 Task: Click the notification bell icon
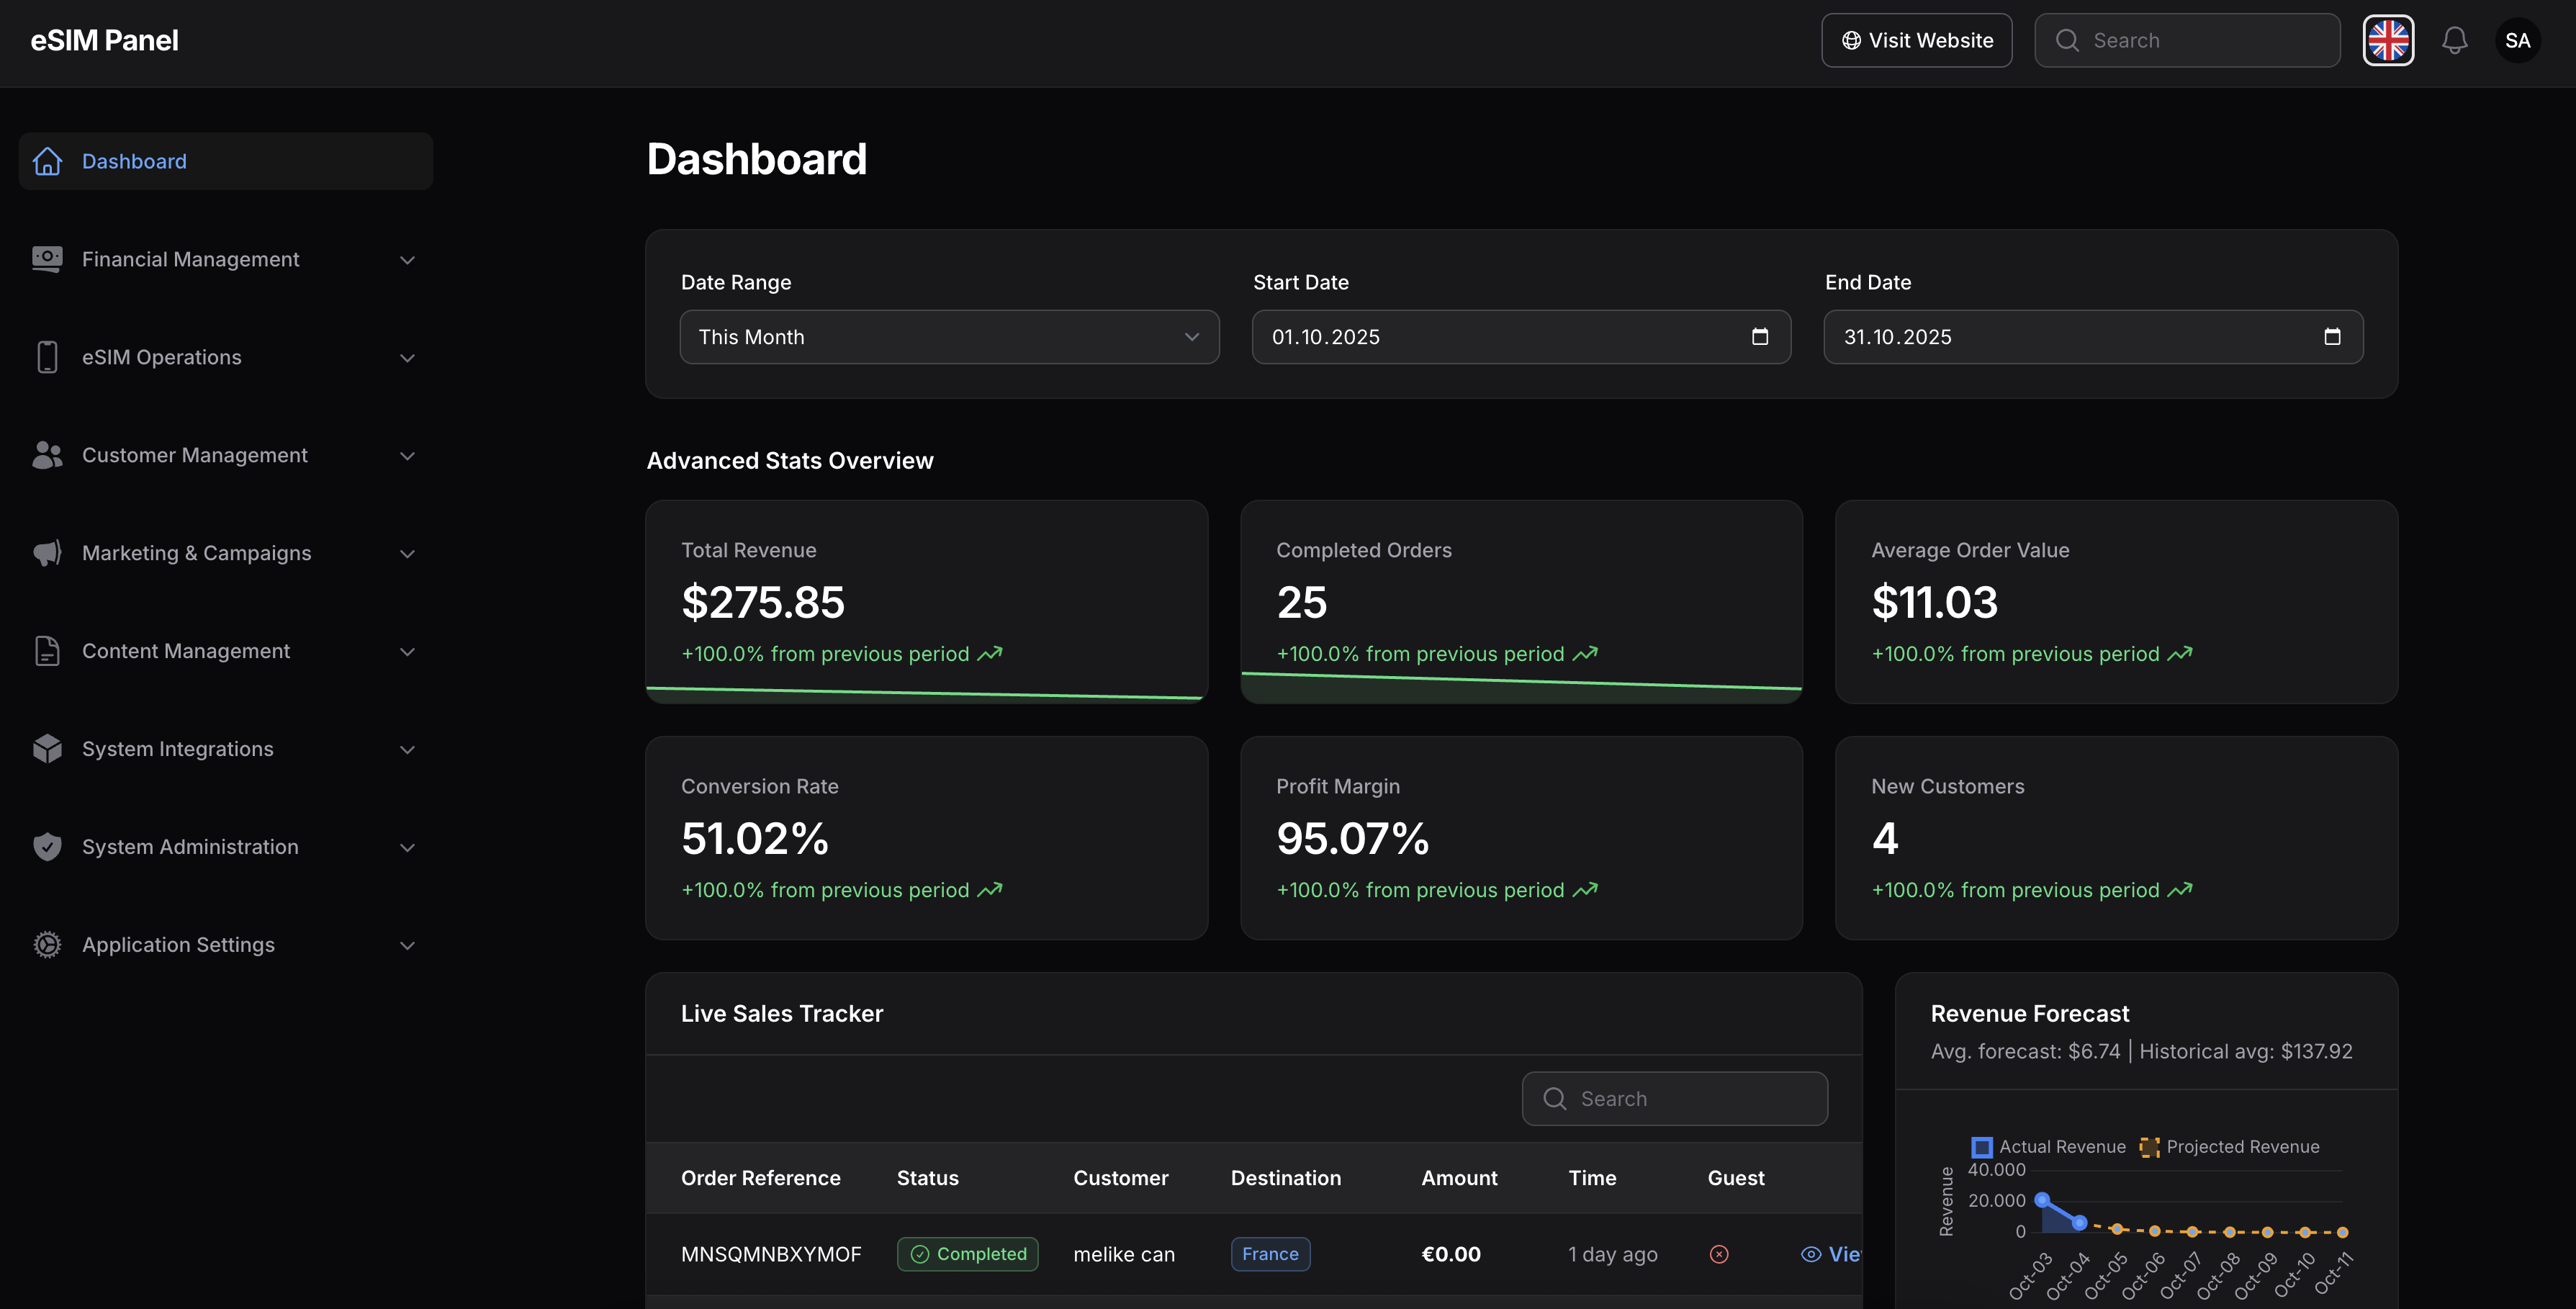[2454, 41]
